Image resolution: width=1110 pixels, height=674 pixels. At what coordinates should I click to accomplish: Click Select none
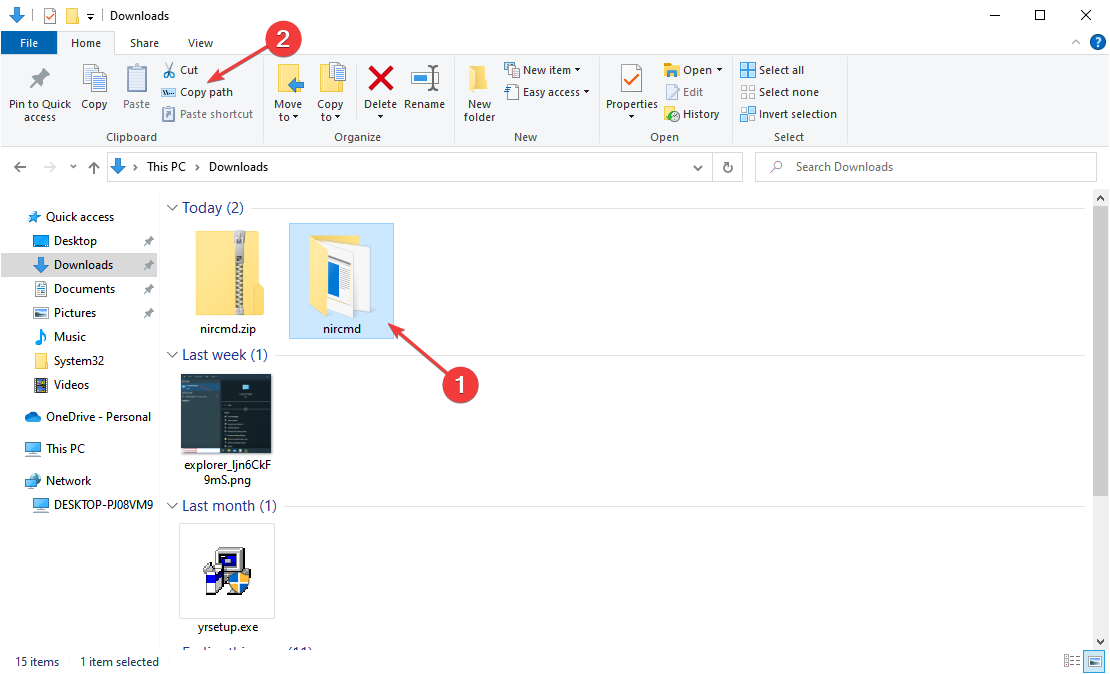(779, 92)
